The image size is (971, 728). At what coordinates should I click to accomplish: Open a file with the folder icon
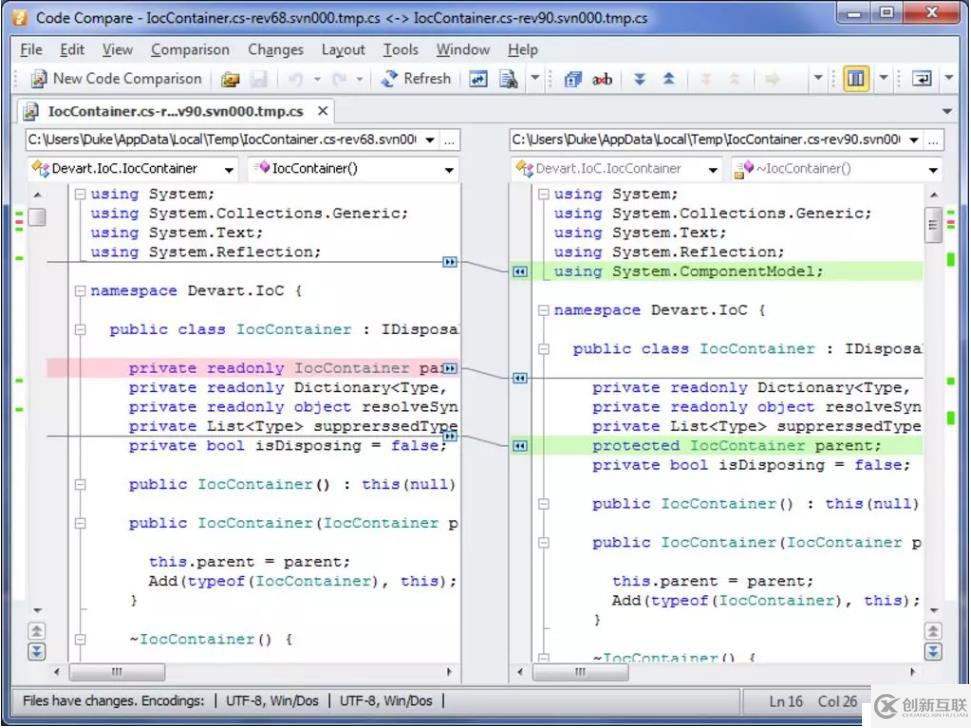(x=230, y=79)
